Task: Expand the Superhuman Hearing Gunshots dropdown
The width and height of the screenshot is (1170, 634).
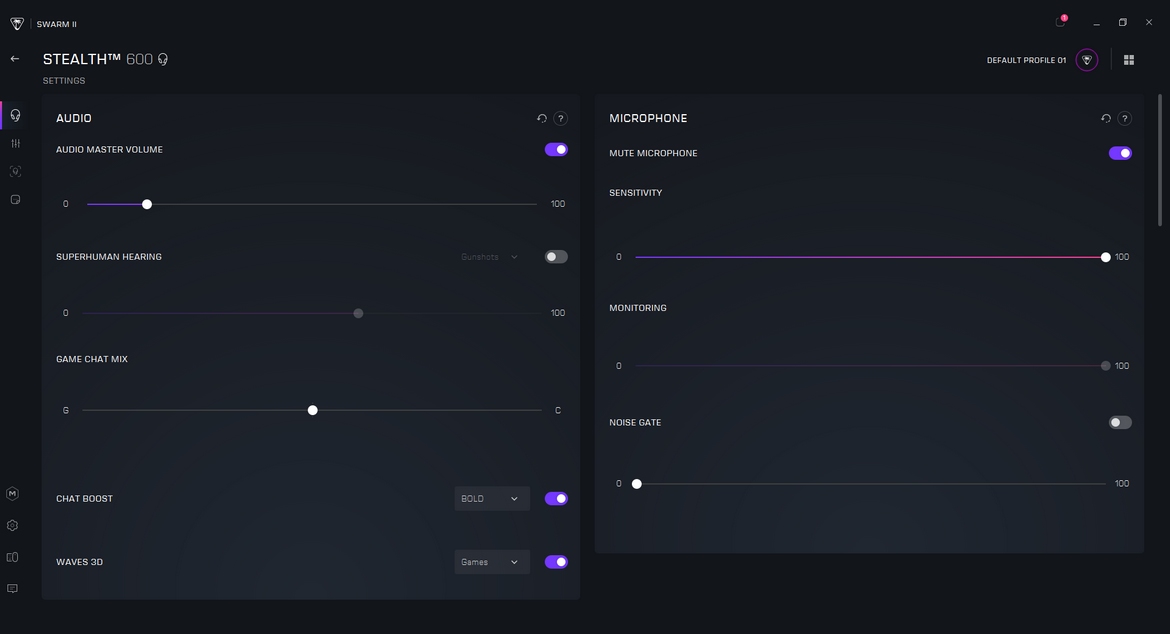Action: (490, 257)
